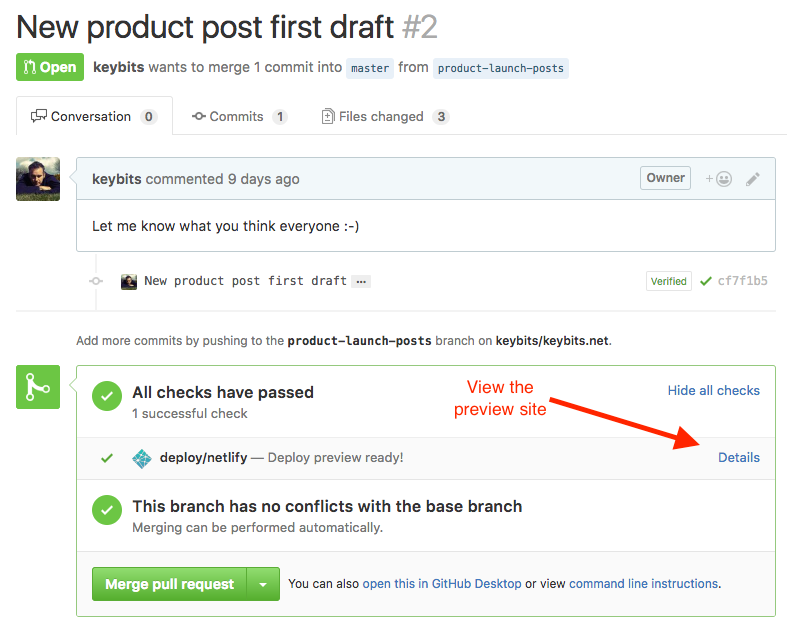Click the small commit author avatar
The height and width of the screenshot is (629, 787).
click(129, 281)
